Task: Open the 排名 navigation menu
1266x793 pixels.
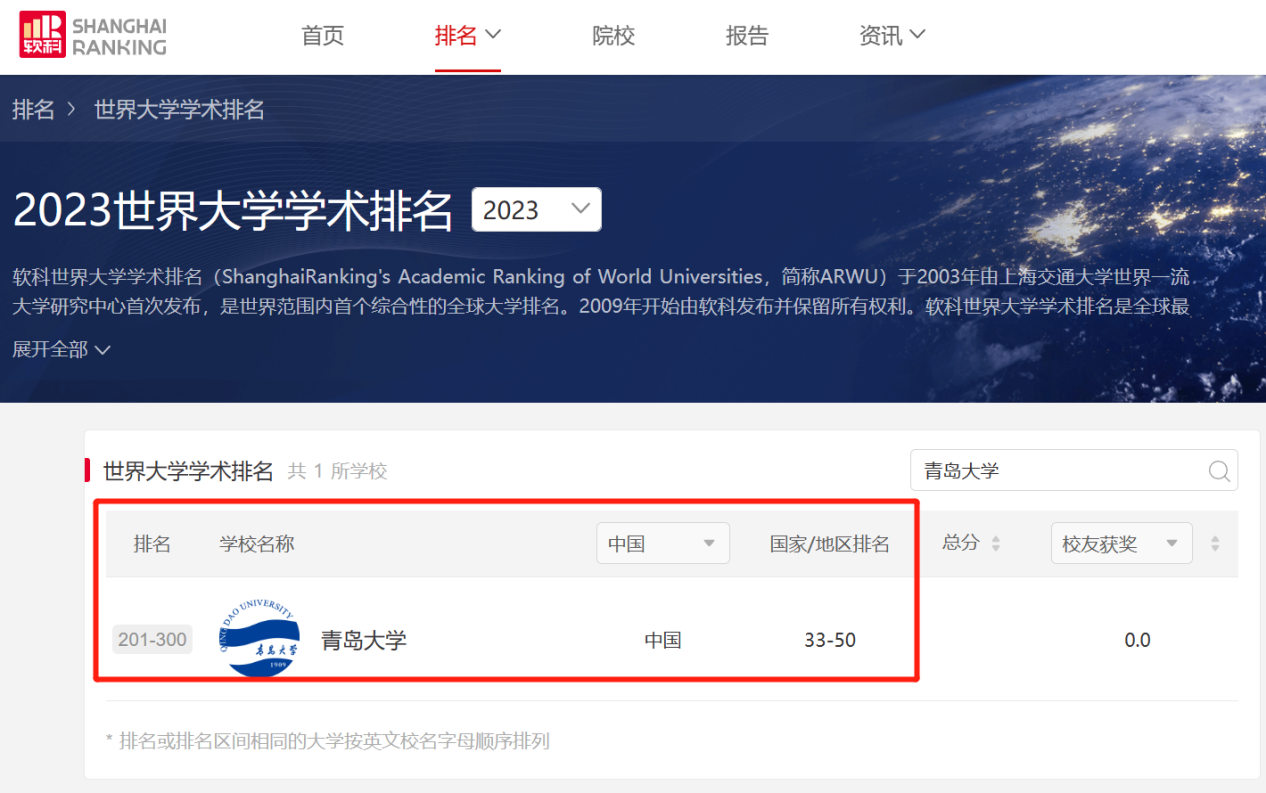Action: click(x=467, y=36)
